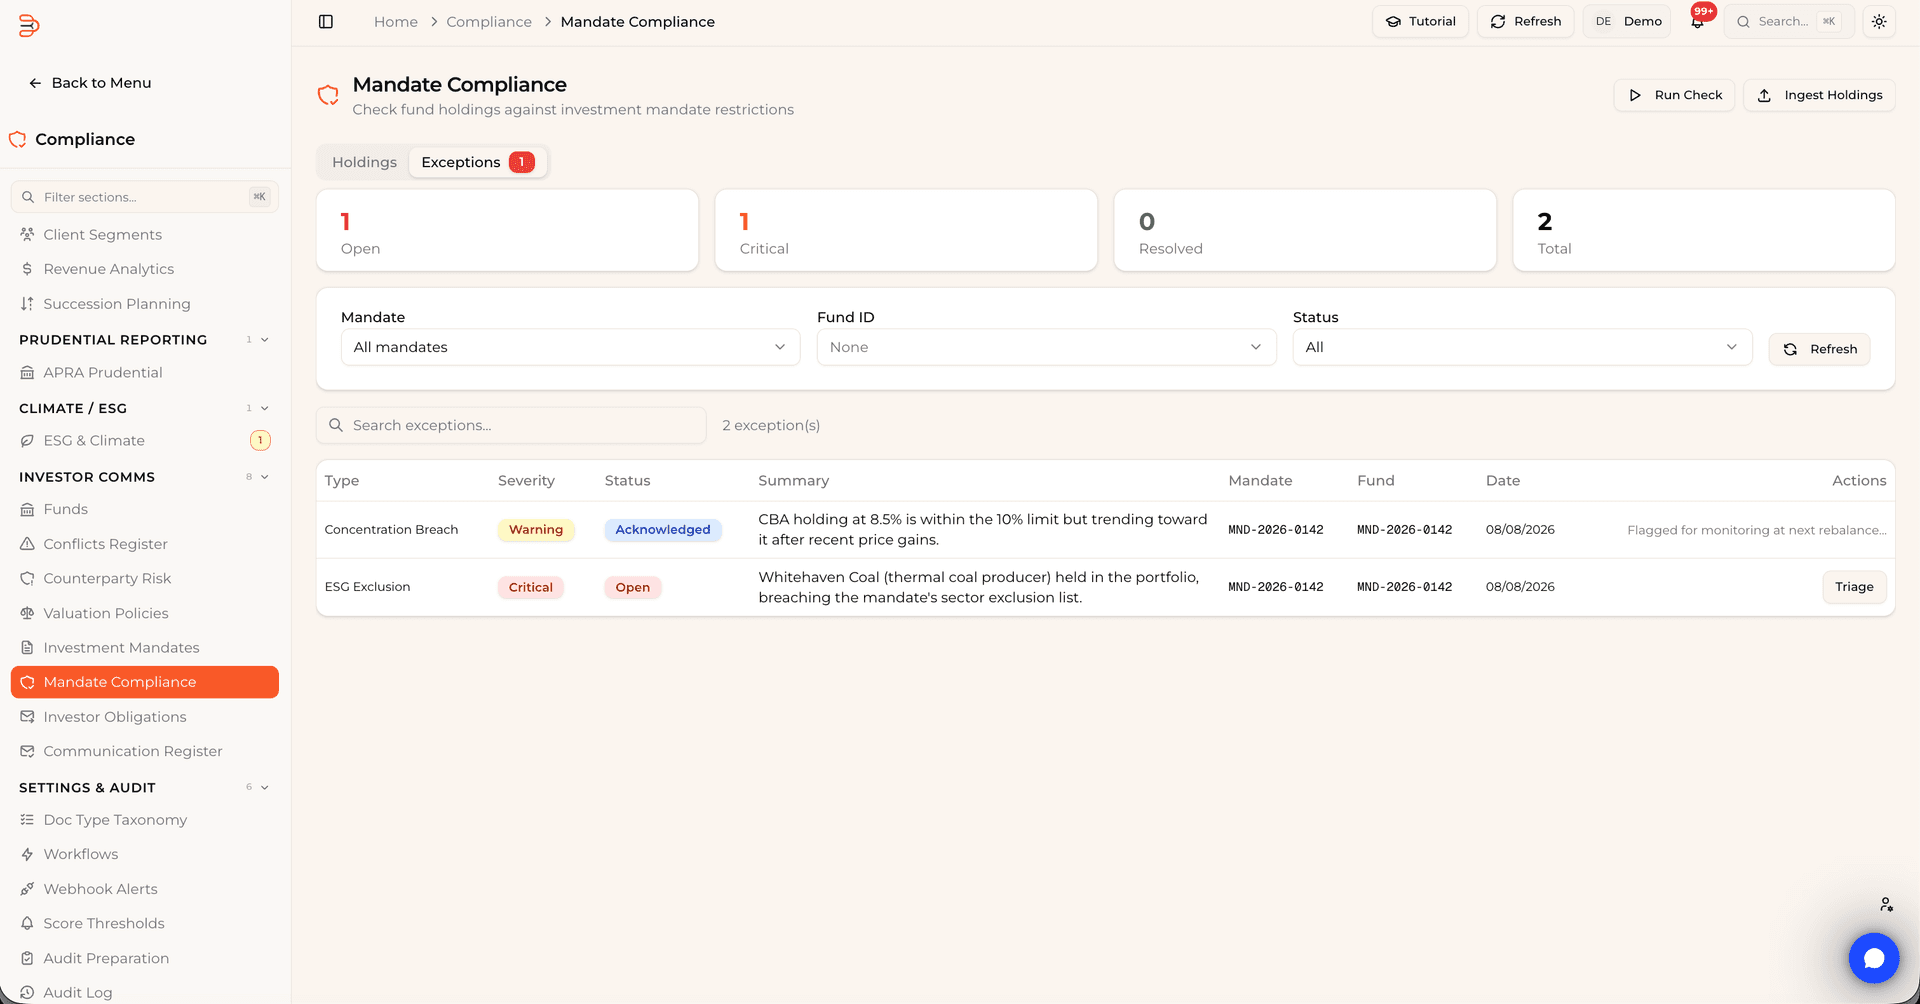Click the Total count card
1920x1004 pixels.
point(1704,230)
